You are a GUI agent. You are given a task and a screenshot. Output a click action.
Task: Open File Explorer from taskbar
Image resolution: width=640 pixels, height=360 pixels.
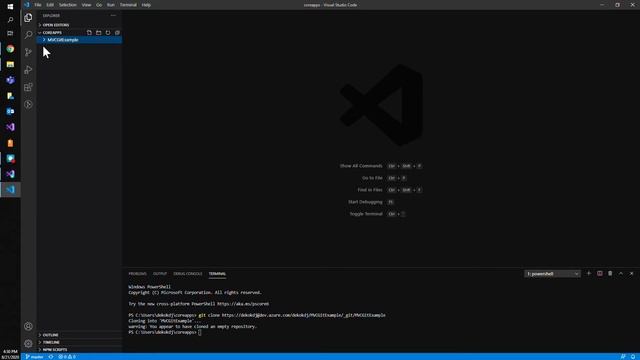[x=10, y=64]
